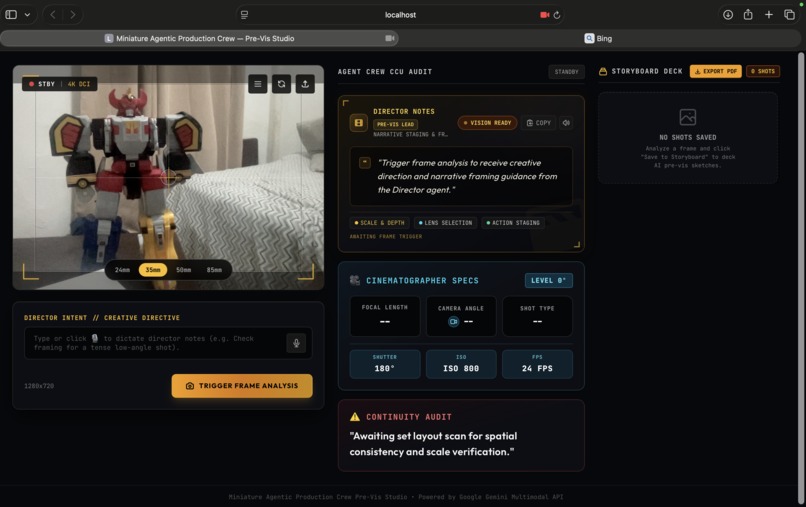This screenshot has height=507, width=806.
Task: Upload a frame with the upload icon
Action: tap(305, 84)
